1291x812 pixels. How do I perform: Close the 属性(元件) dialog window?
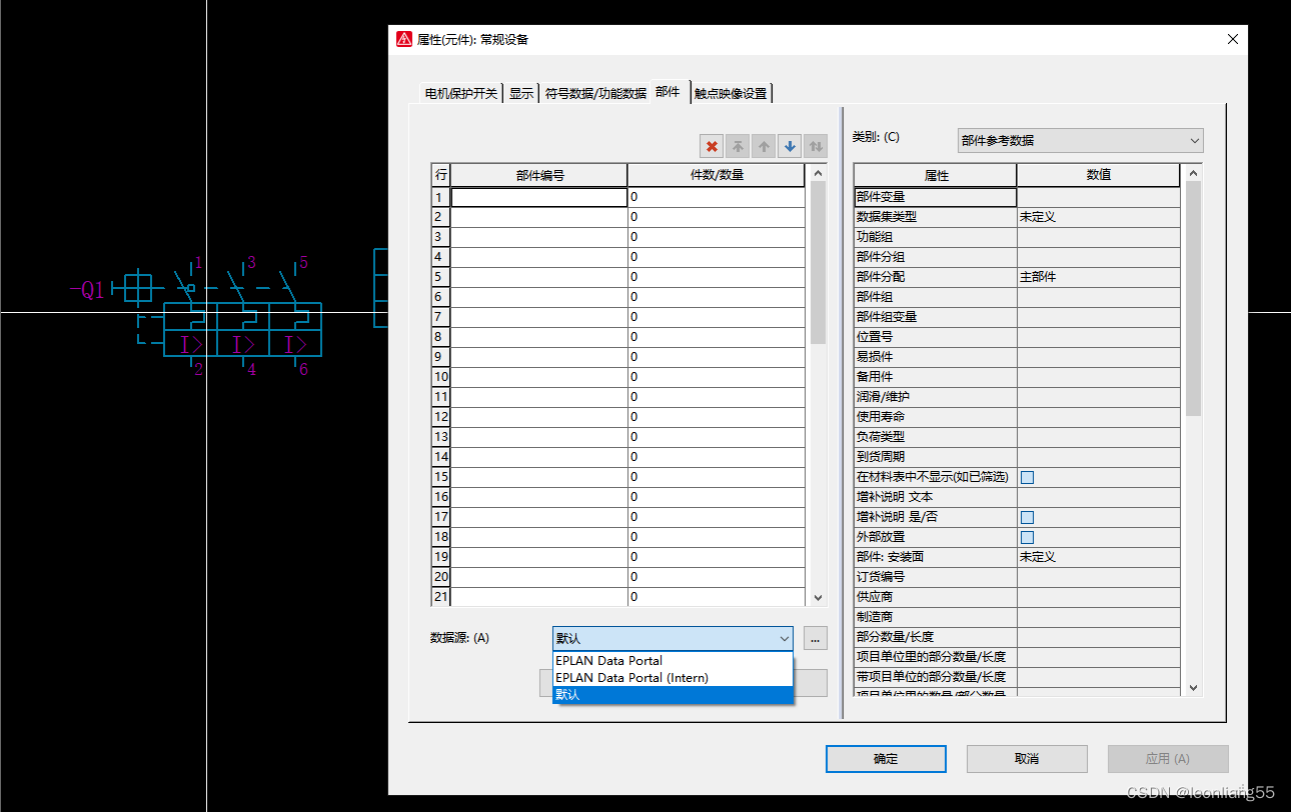[1232, 39]
